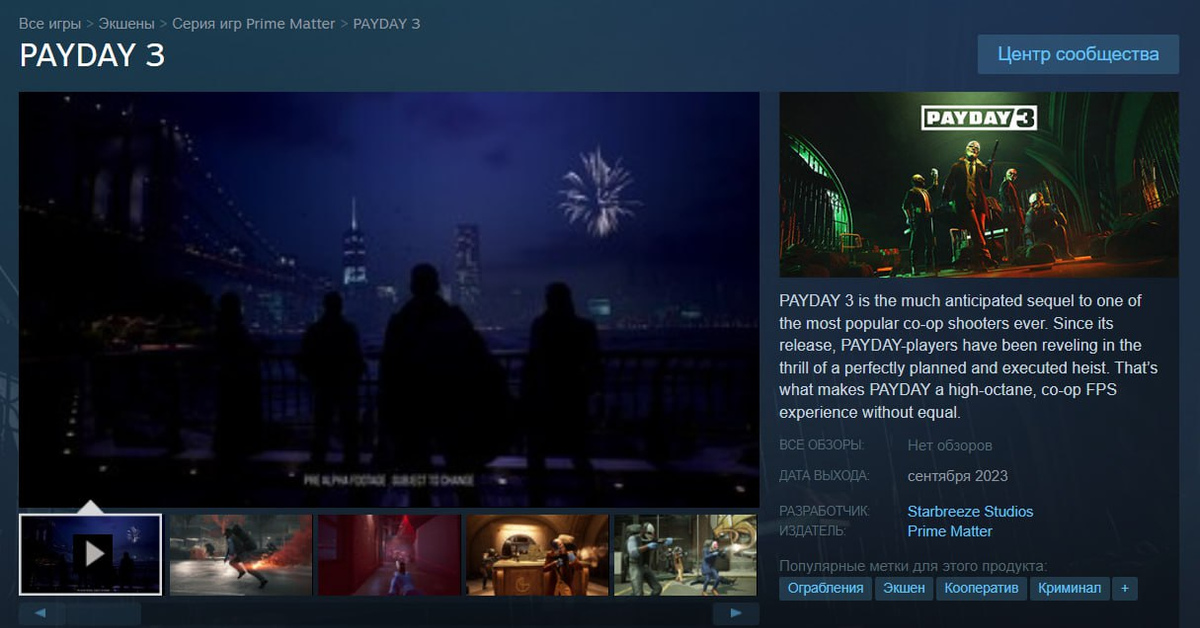The width and height of the screenshot is (1200, 628).
Task: View the bank lobby screenshot thumbnail
Action: coord(537,555)
